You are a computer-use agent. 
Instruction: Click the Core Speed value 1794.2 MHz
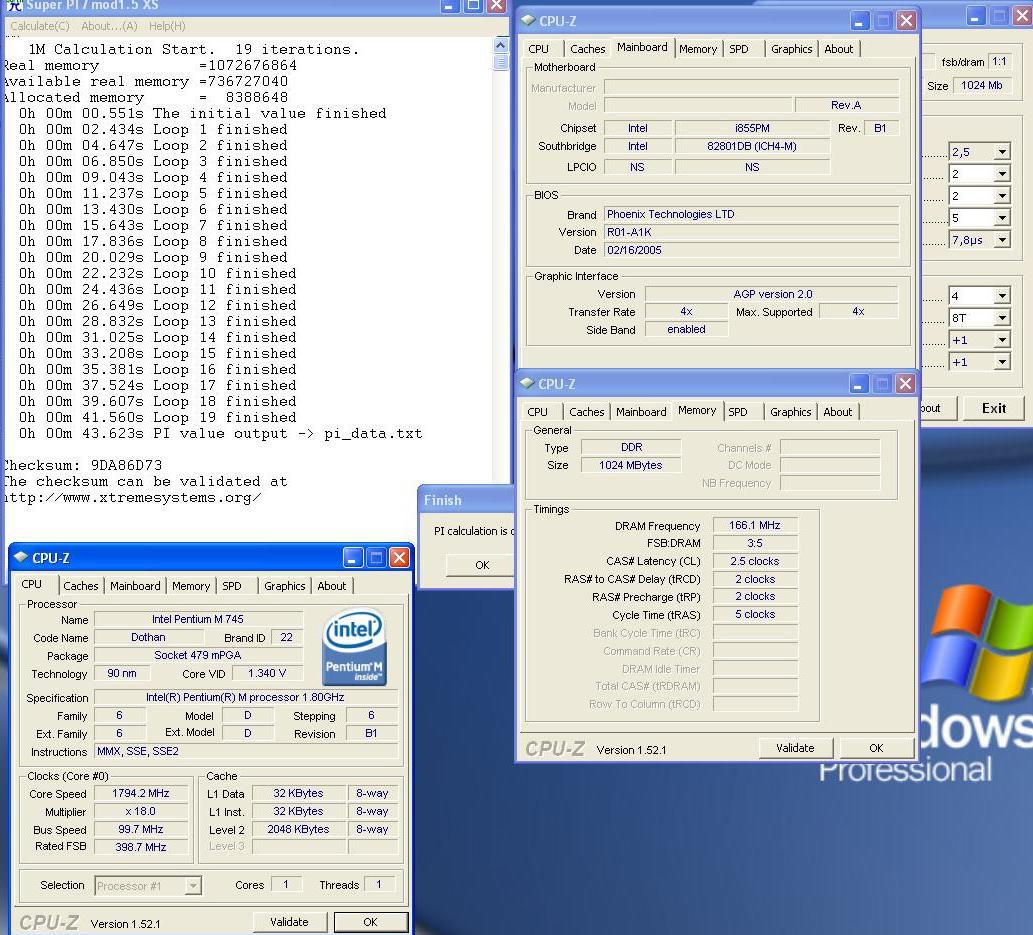click(x=140, y=793)
